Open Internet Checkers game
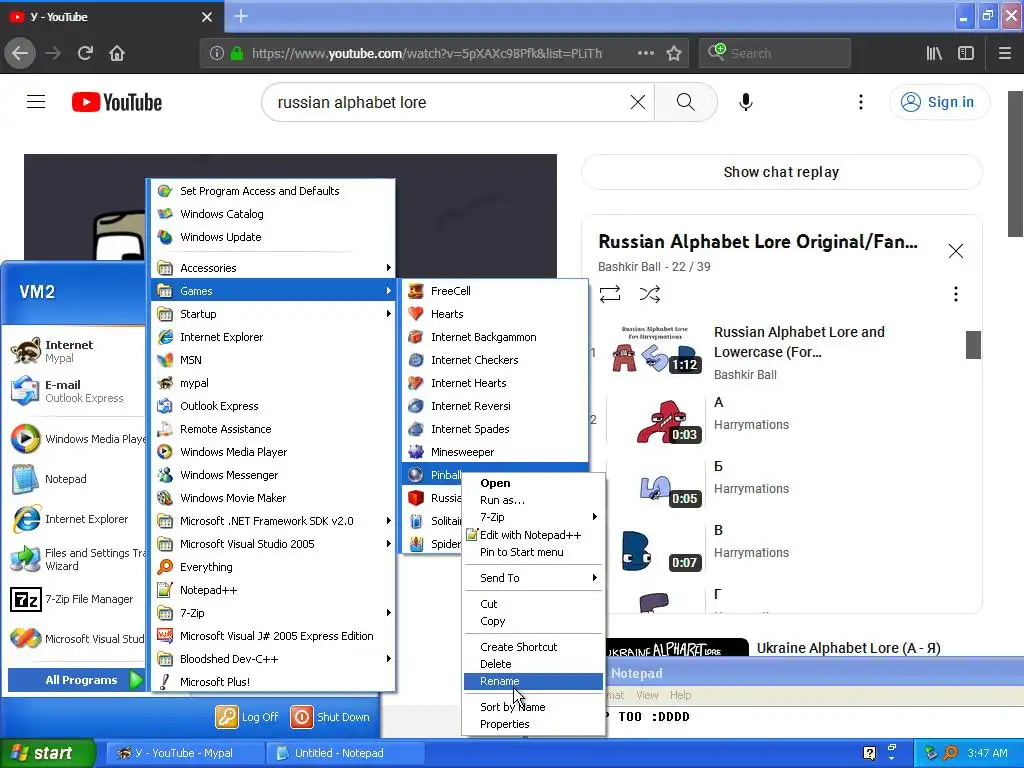This screenshot has height=768, width=1024. click(495, 360)
